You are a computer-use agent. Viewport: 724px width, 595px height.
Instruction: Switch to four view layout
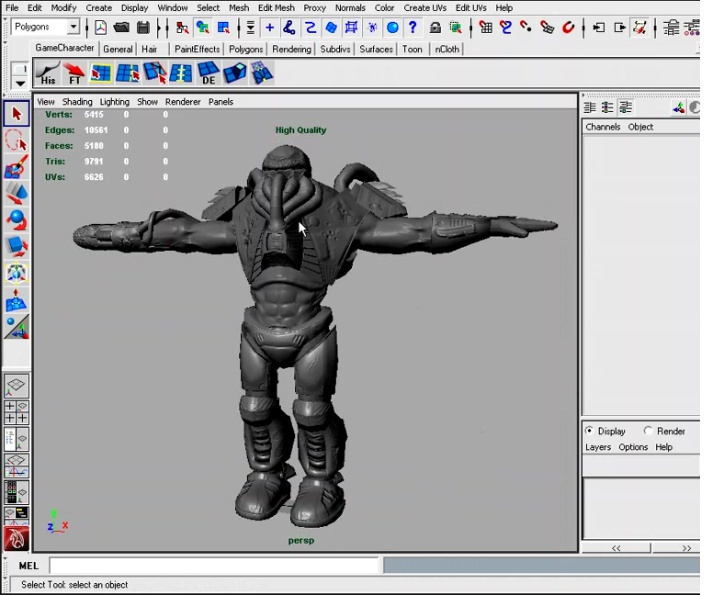[x=17, y=412]
